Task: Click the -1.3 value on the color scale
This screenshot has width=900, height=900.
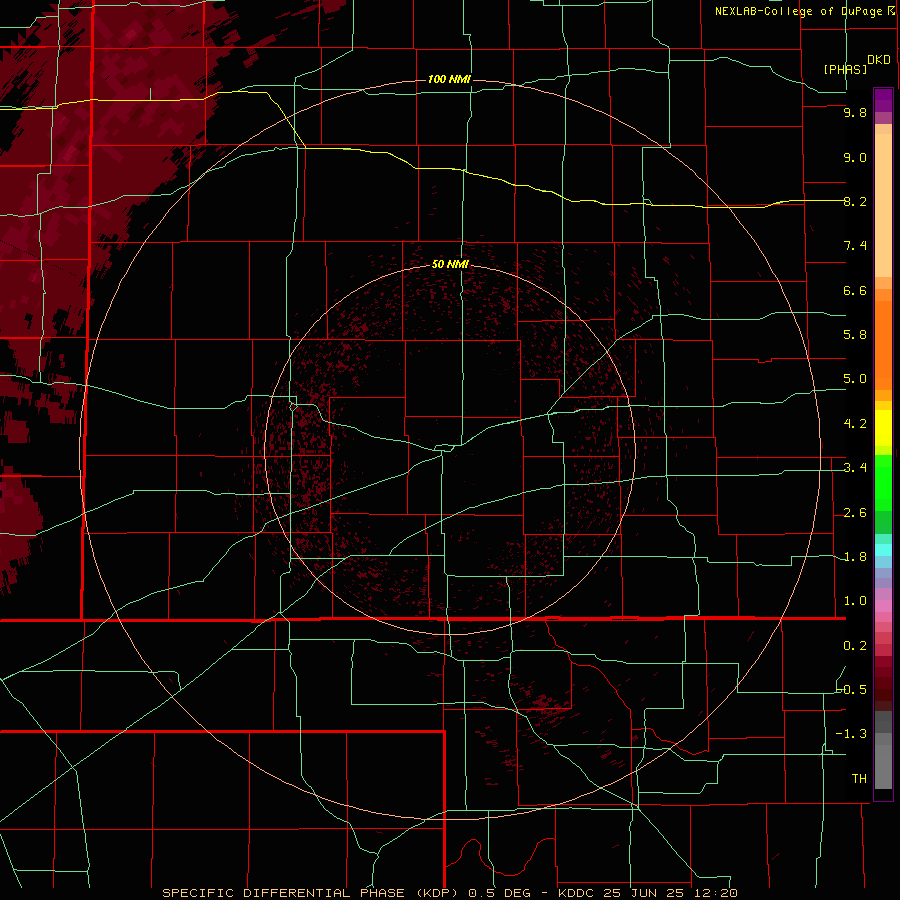Action: (x=851, y=734)
